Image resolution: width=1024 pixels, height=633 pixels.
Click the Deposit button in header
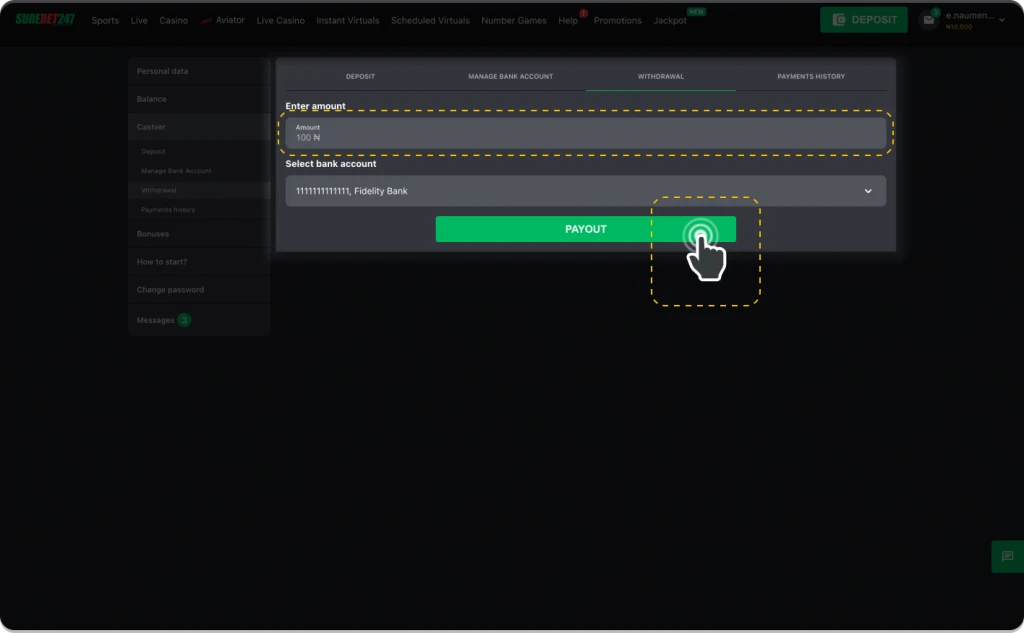tap(864, 20)
